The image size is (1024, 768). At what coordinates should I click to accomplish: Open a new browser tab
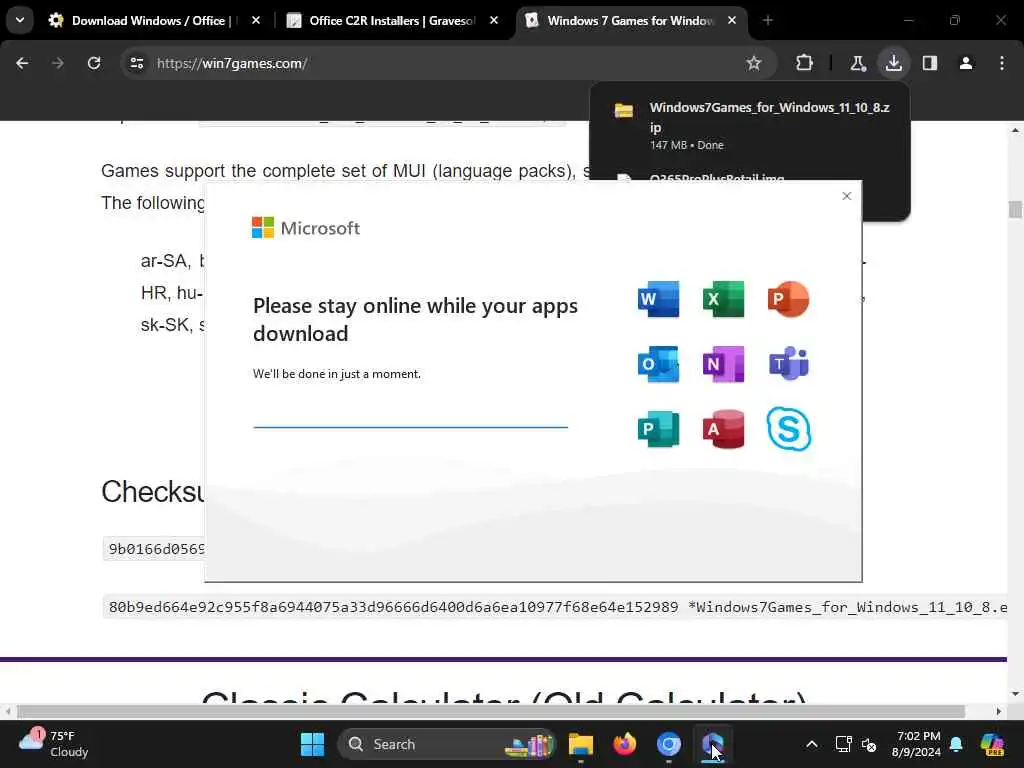click(767, 20)
